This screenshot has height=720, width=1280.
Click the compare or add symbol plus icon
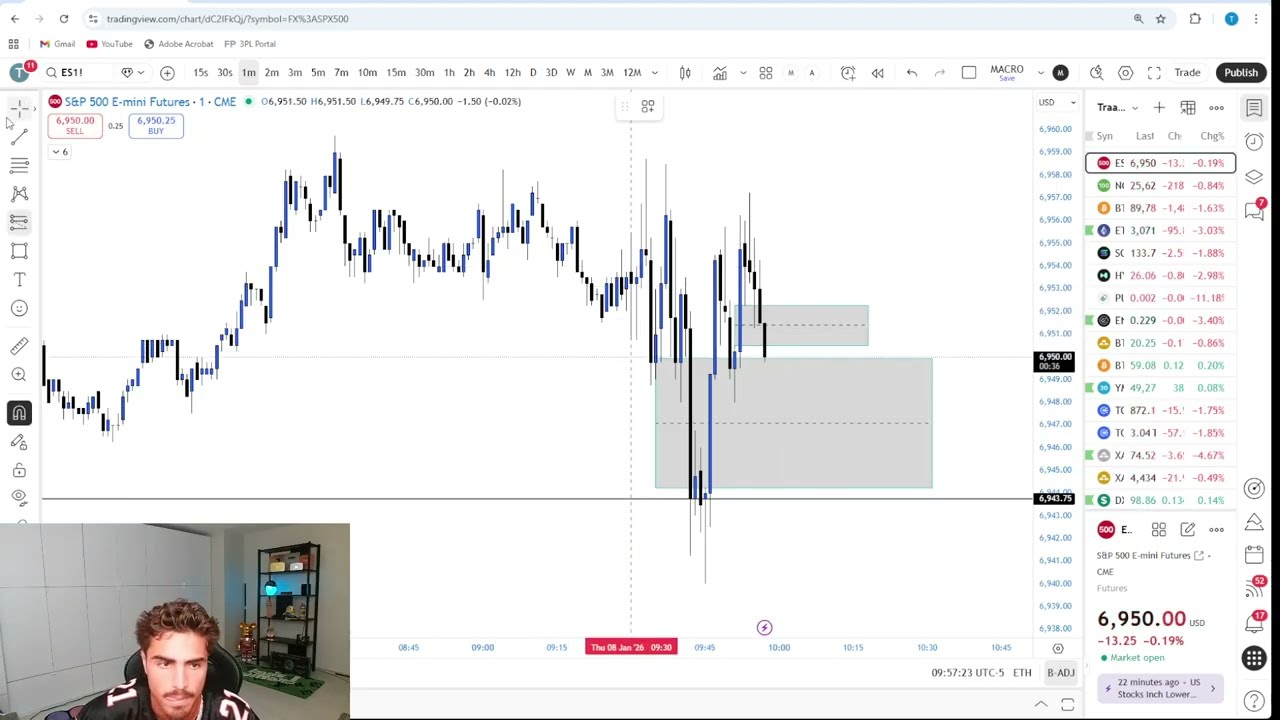(167, 72)
